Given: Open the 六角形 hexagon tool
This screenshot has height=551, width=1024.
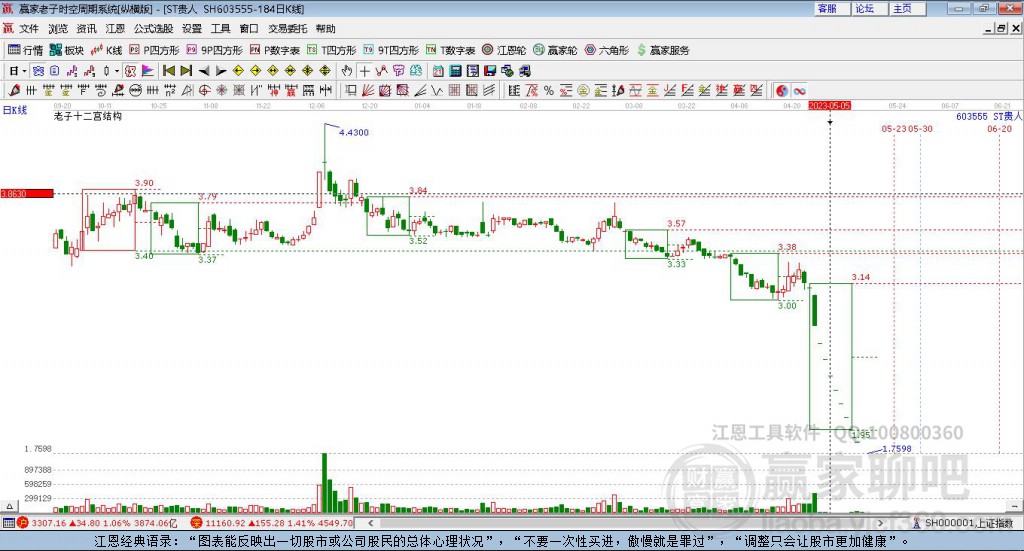Looking at the screenshot, I should (607, 50).
